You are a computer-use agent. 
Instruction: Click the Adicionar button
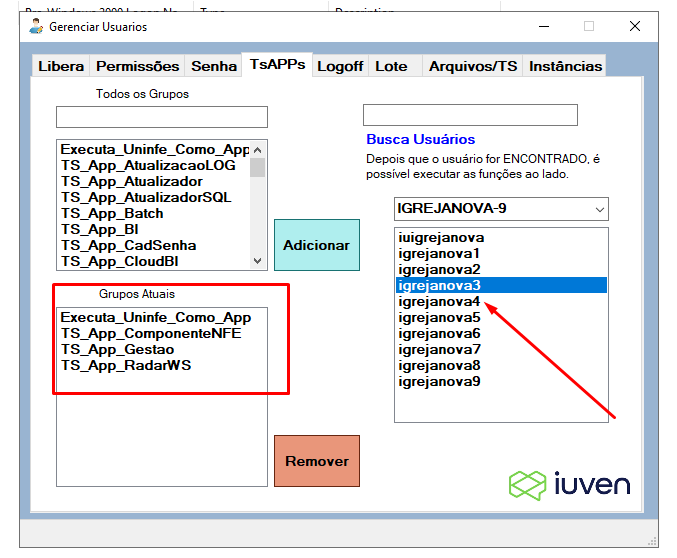pyautogui.click(x=316, y=245)
